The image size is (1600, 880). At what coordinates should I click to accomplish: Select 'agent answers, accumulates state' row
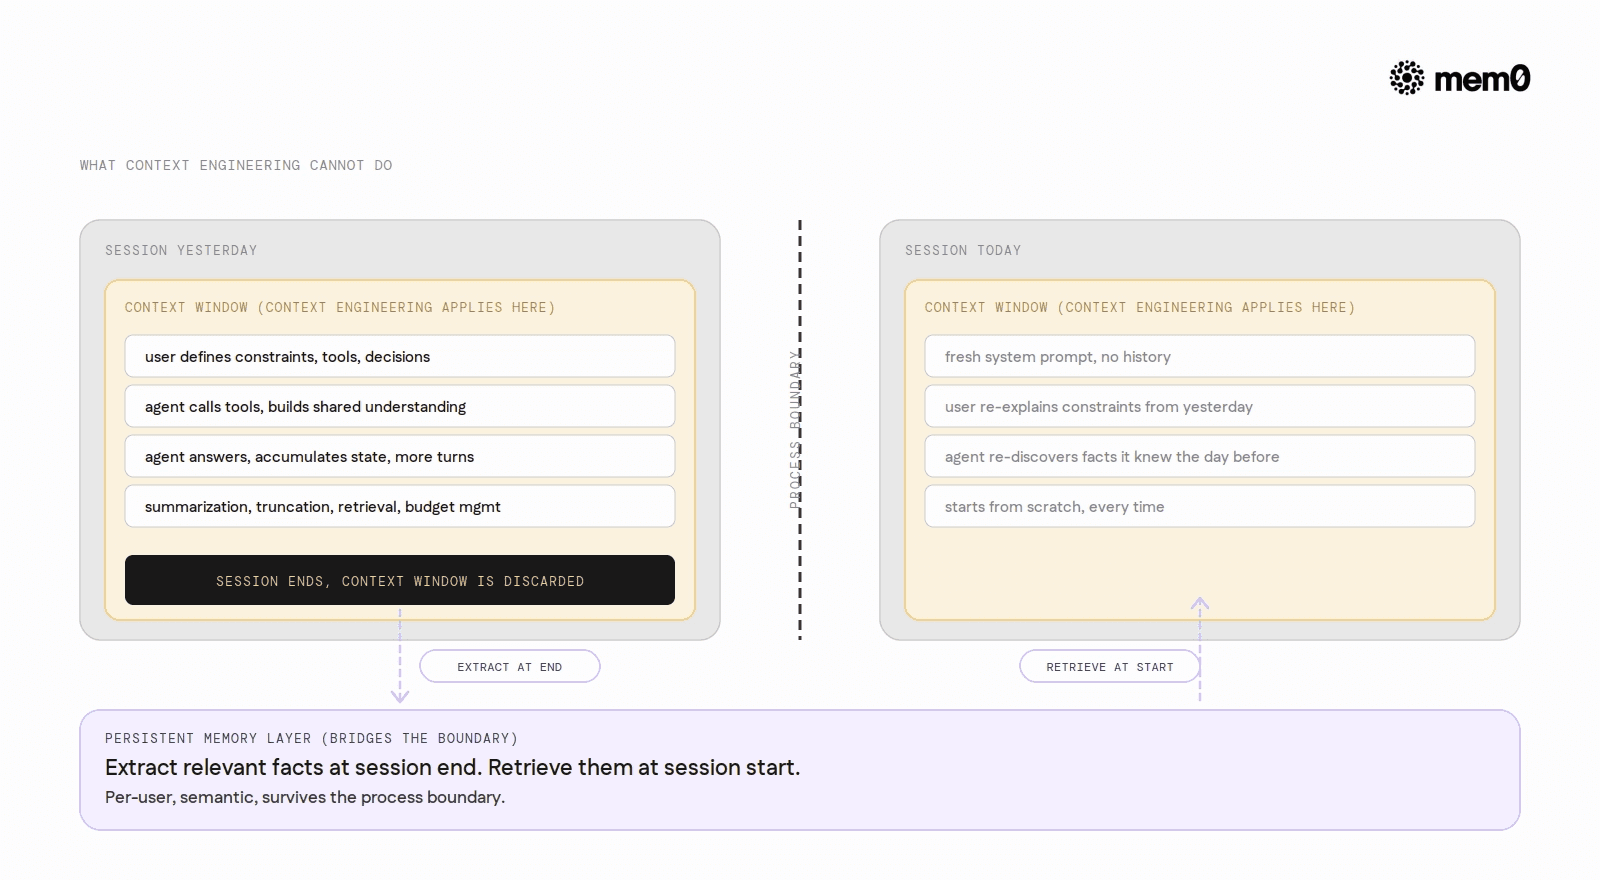pyautogui.click(x=400, y=457)
